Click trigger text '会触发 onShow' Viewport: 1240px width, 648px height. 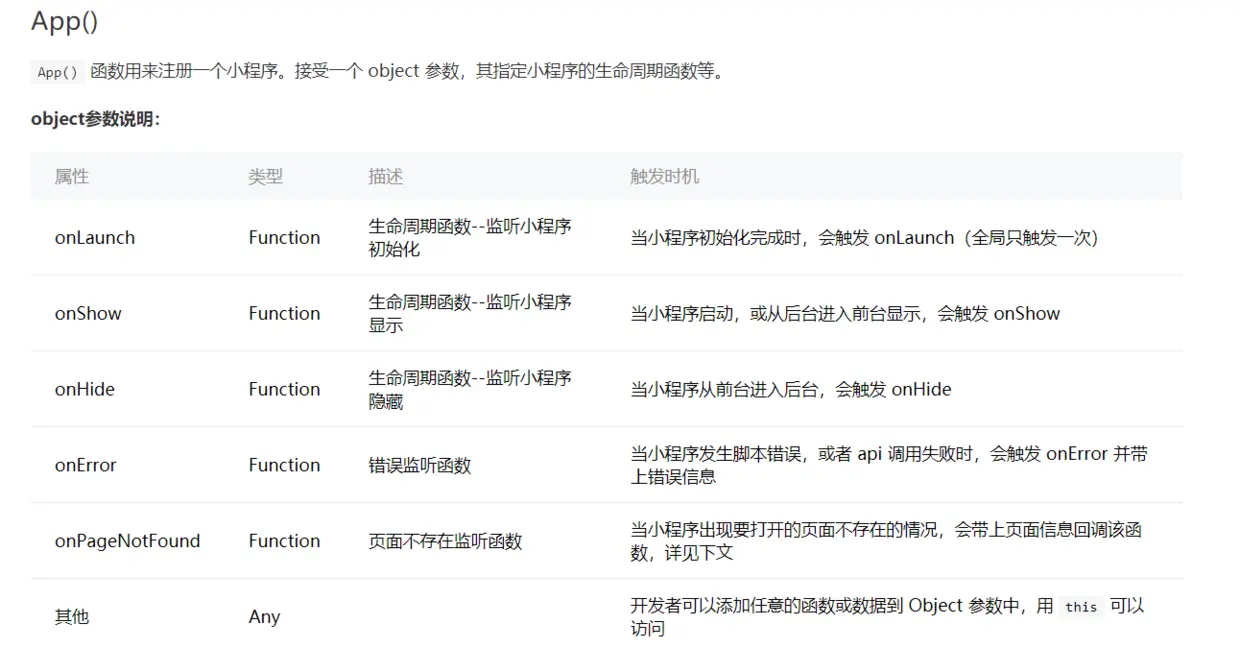999,314
